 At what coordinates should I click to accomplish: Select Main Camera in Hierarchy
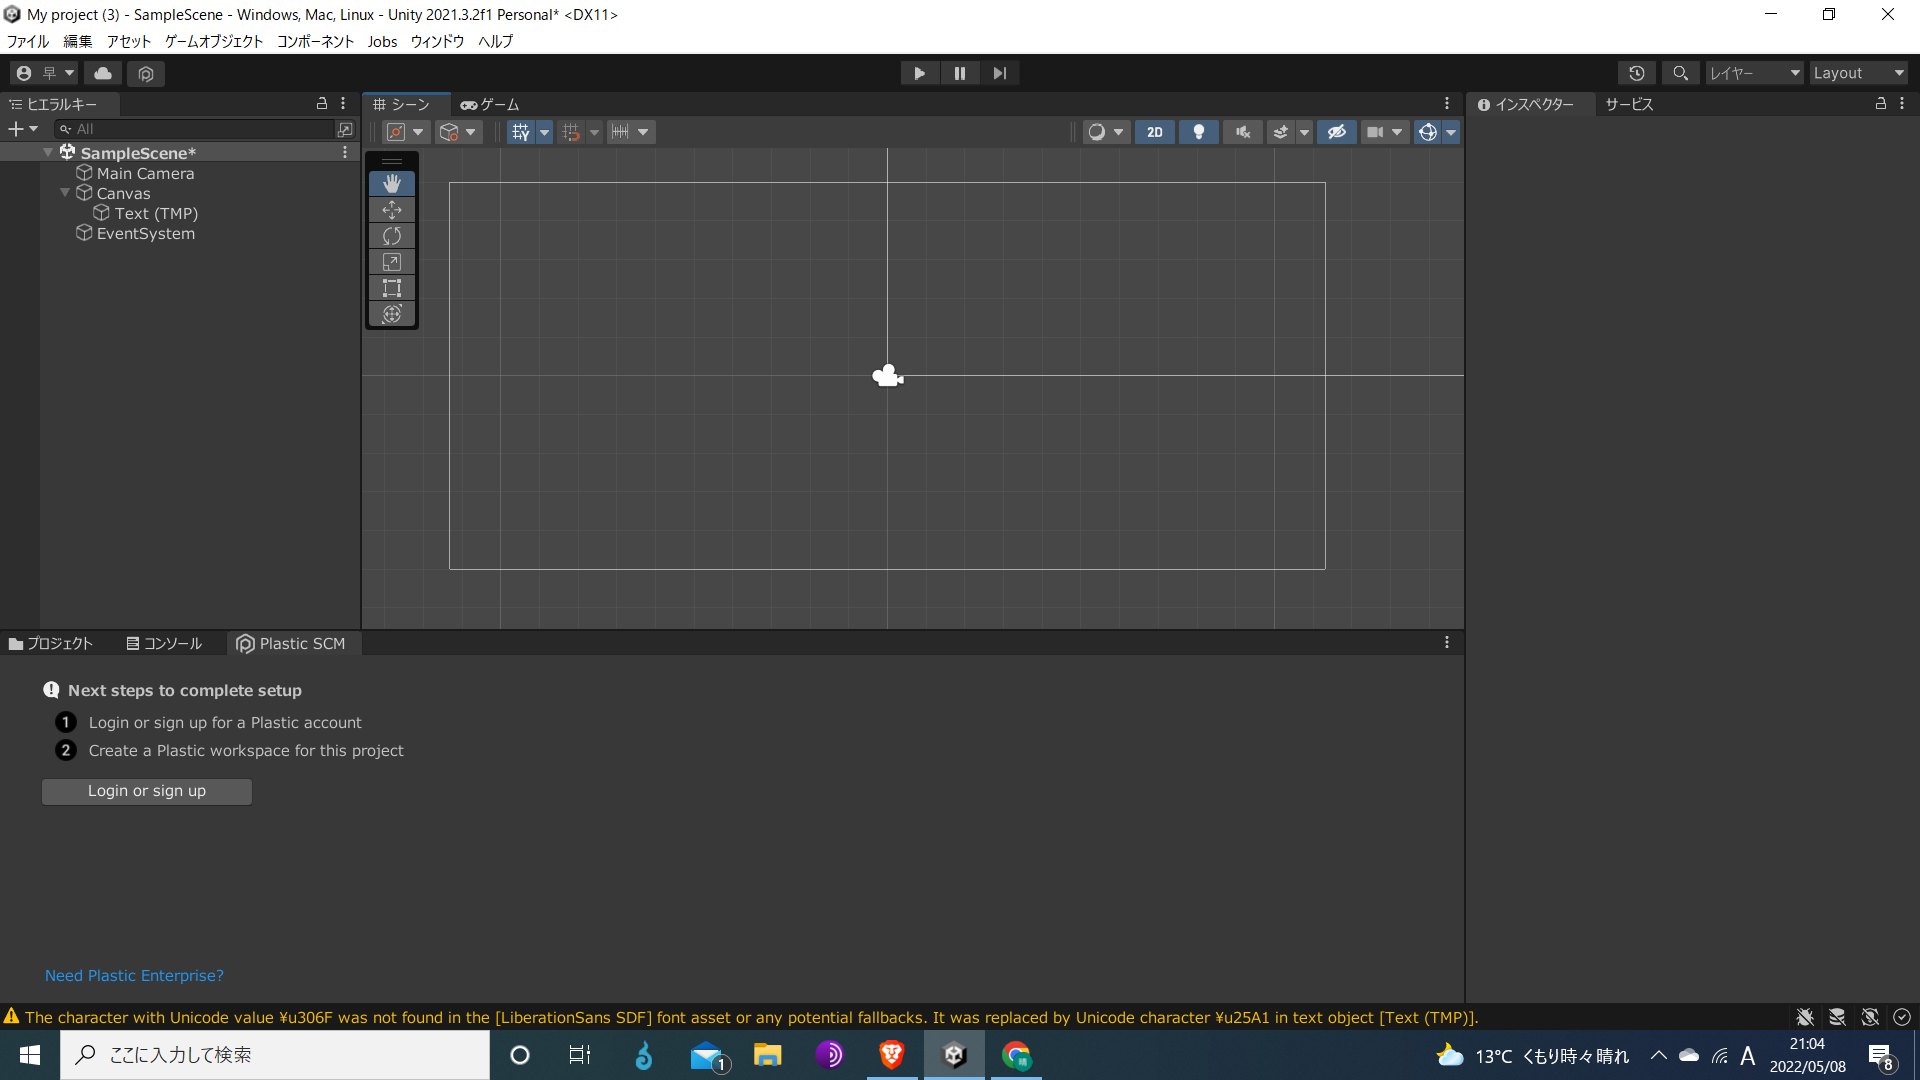coord(145,173)
